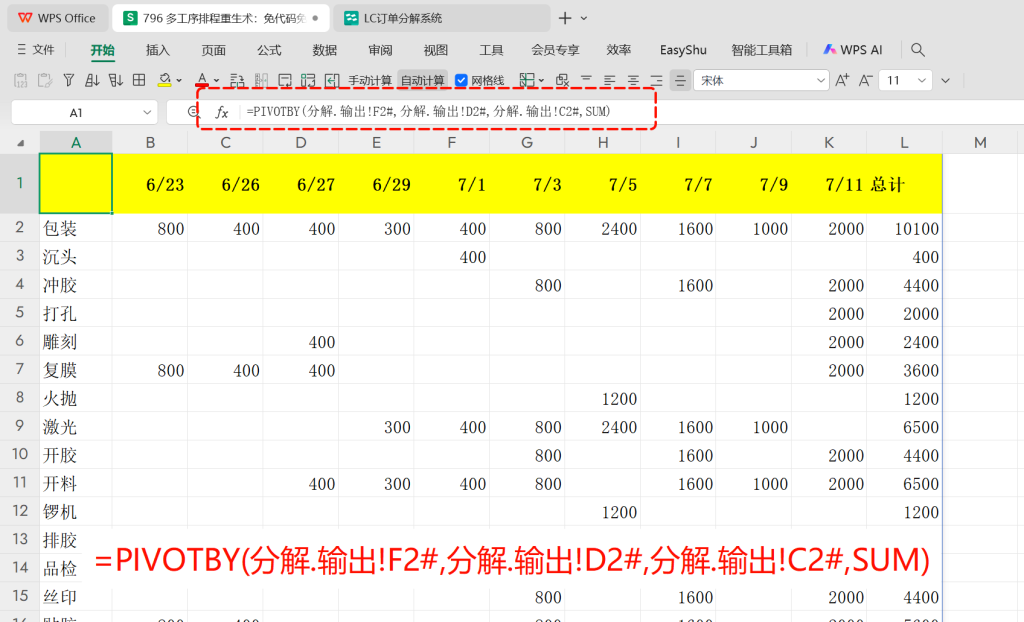Set top vertical alignment icon
The image size is (1024, 622).
coord(586,80)
